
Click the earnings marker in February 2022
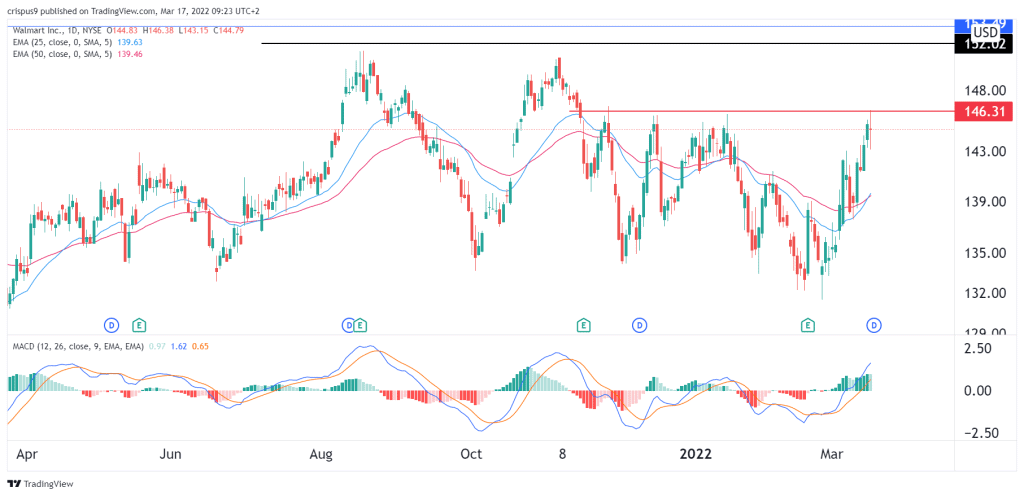click(808, 324)
